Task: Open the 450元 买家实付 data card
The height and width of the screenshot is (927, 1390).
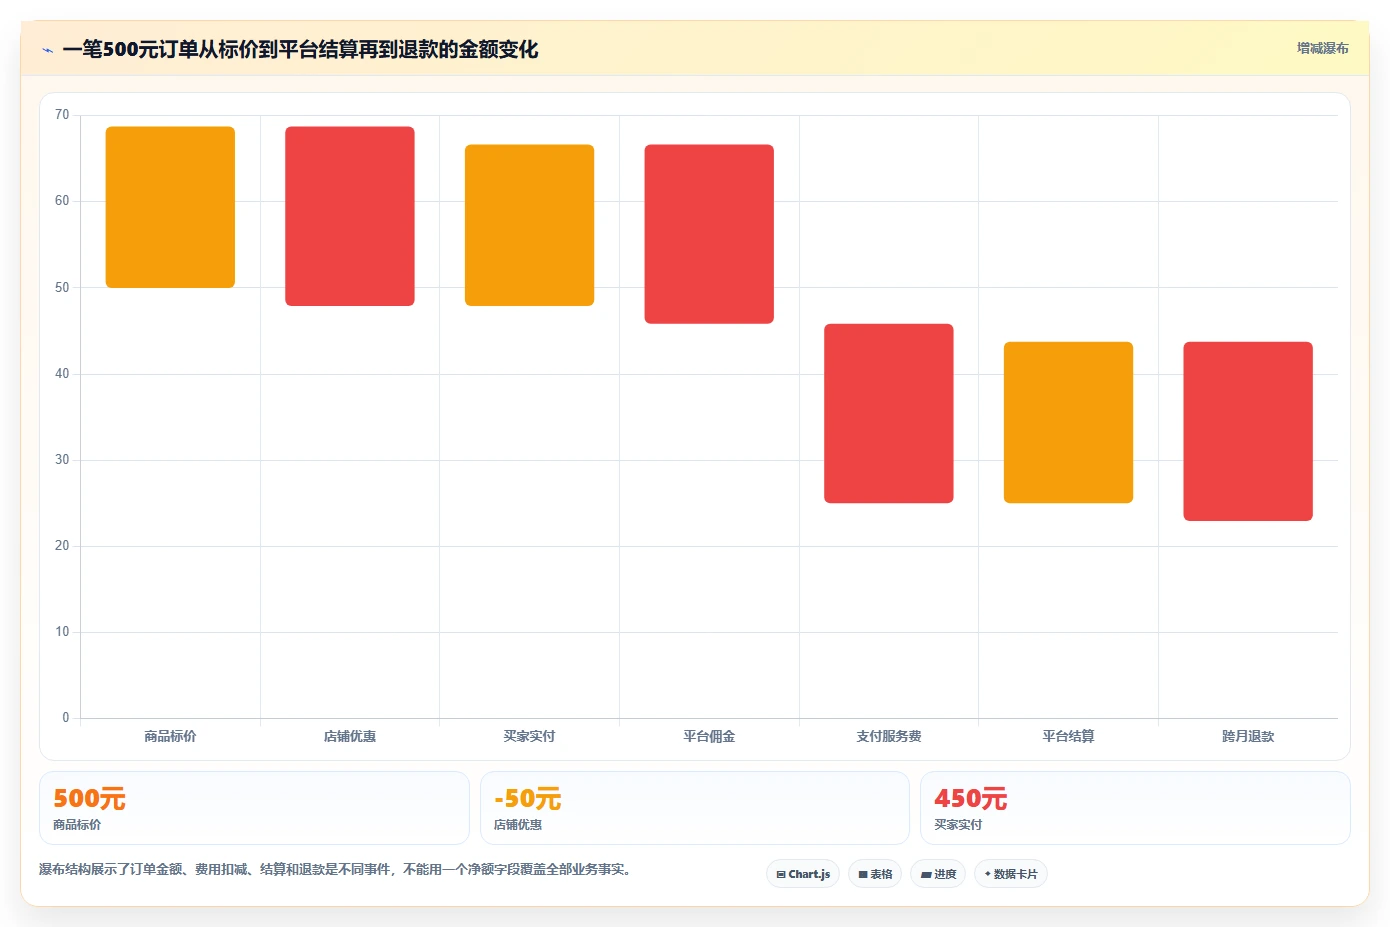Action: tap(1135, 808)
